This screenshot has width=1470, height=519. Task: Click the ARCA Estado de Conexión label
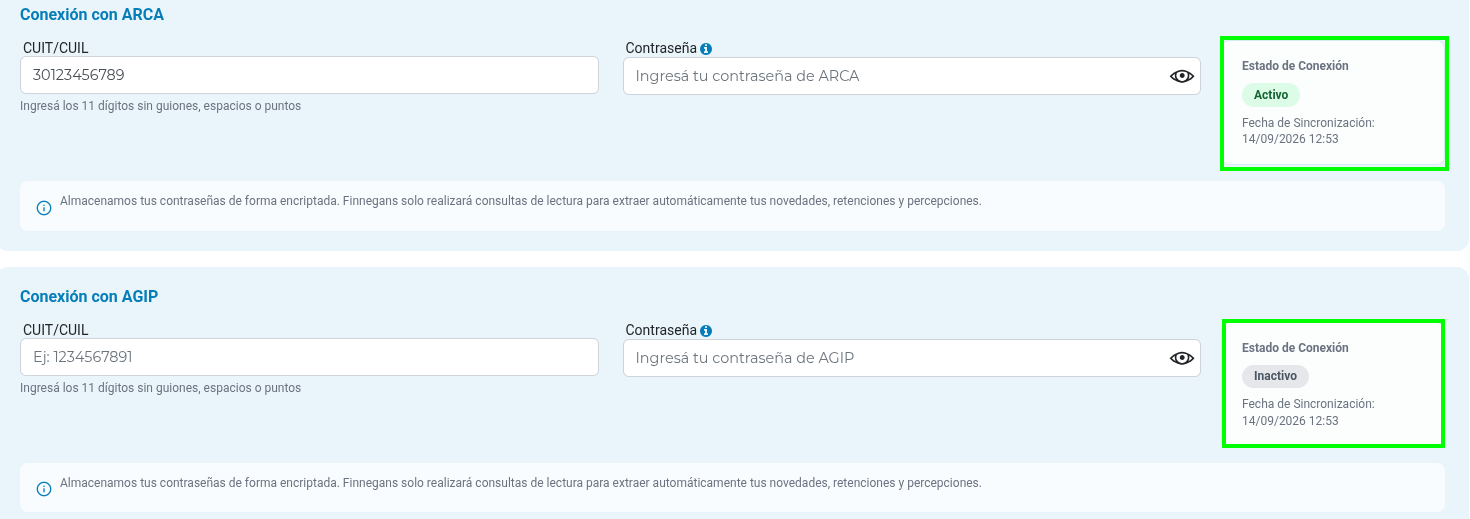tap(1295, 65)
